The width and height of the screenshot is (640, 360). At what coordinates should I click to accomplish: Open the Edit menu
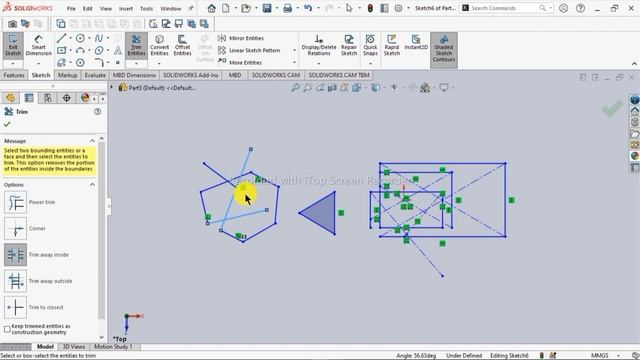pos(87,9)
